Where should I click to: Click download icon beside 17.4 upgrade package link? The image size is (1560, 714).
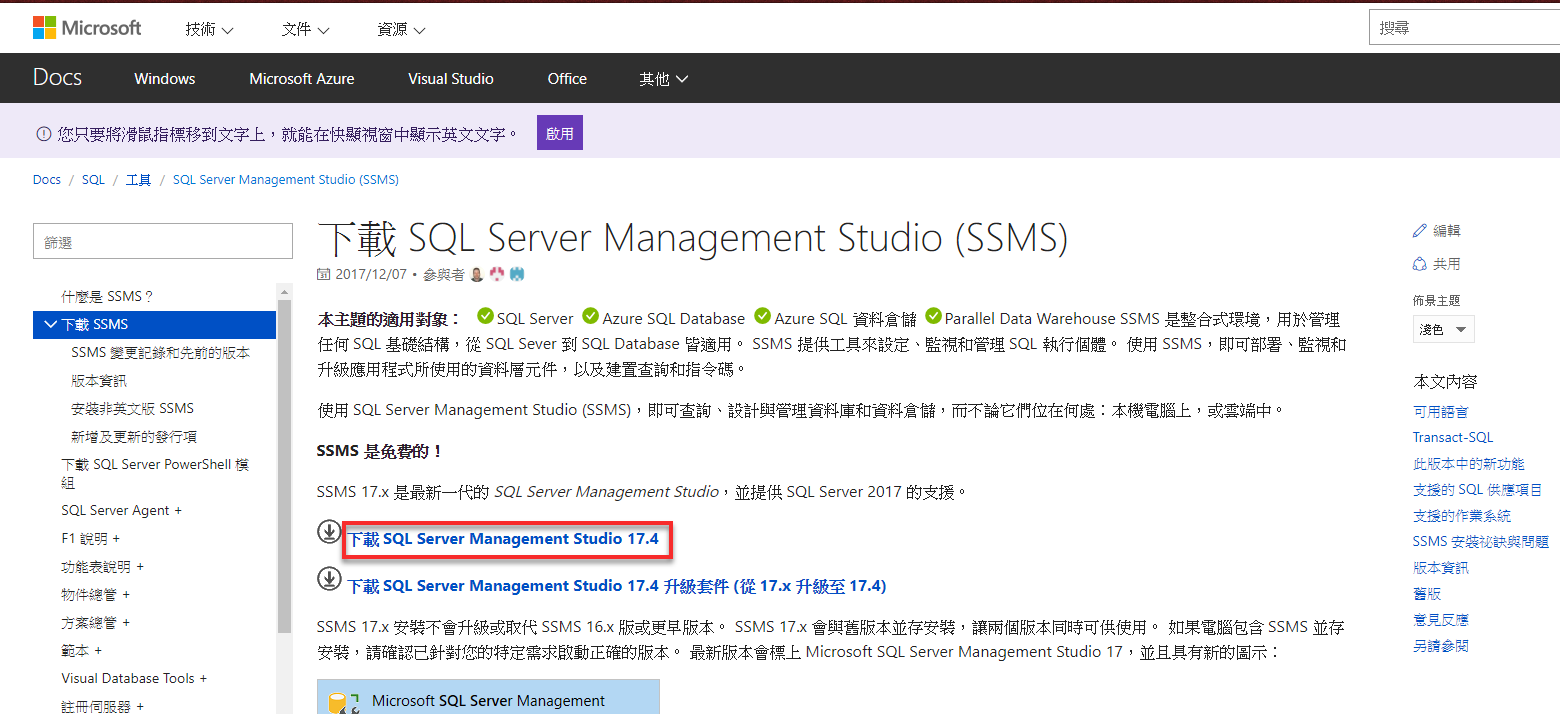[x=329, y=578]
